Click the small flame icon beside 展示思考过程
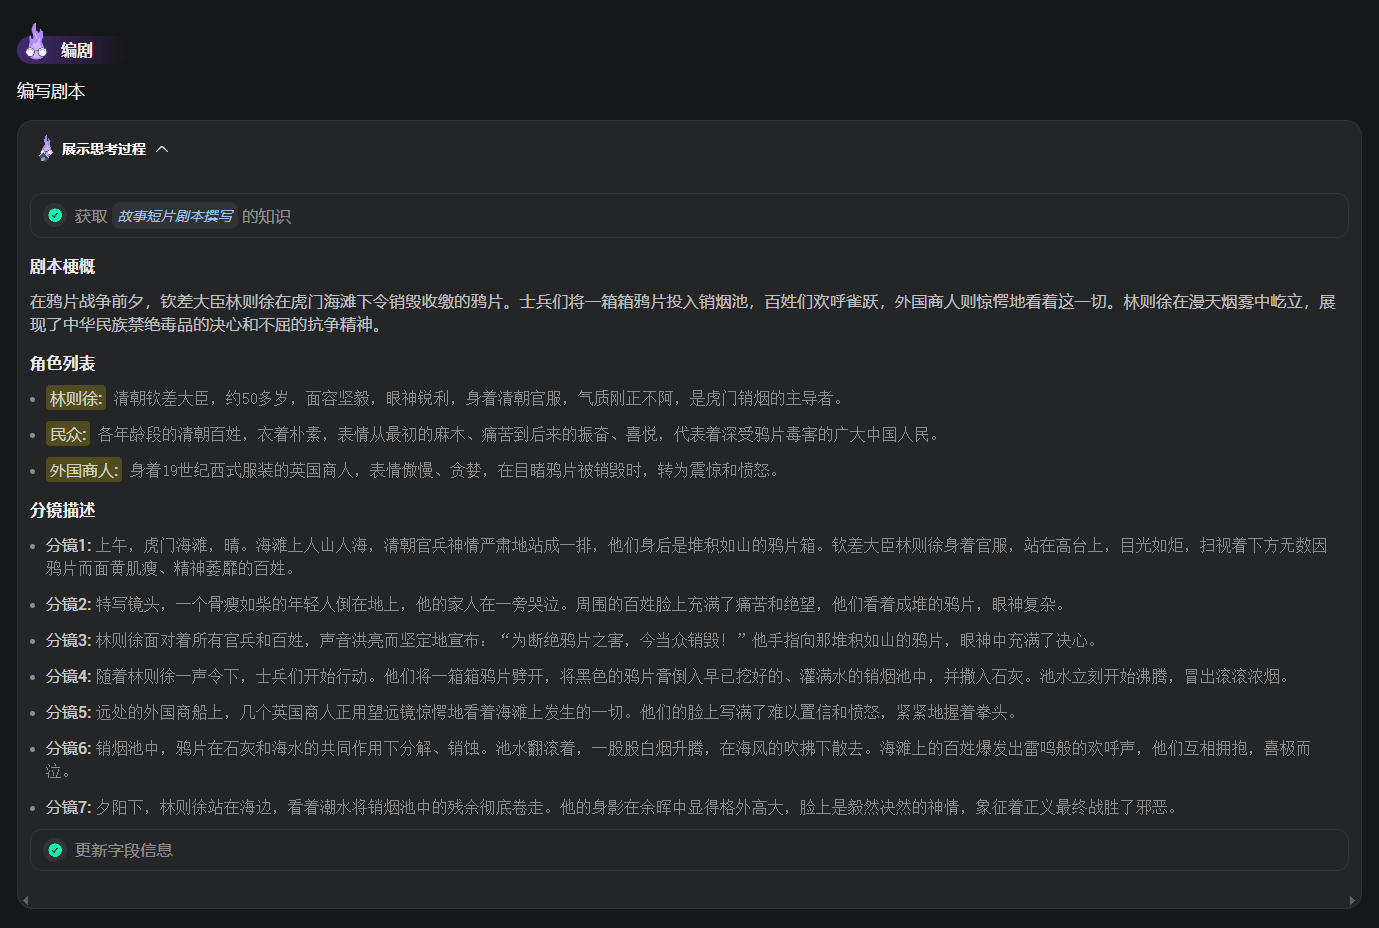Image resolution: width=1379 pixels, height=928 pixels. tap(46, 149)
